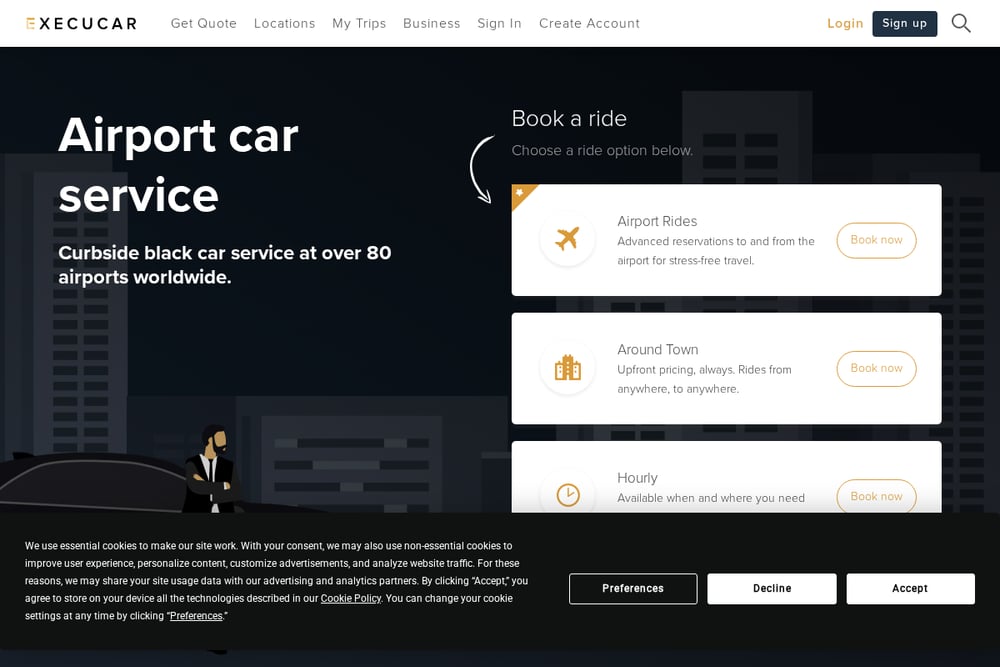The image size is (1000, 667).
Task: Decline non-essential cookies
Action: (x=772, y=589)
